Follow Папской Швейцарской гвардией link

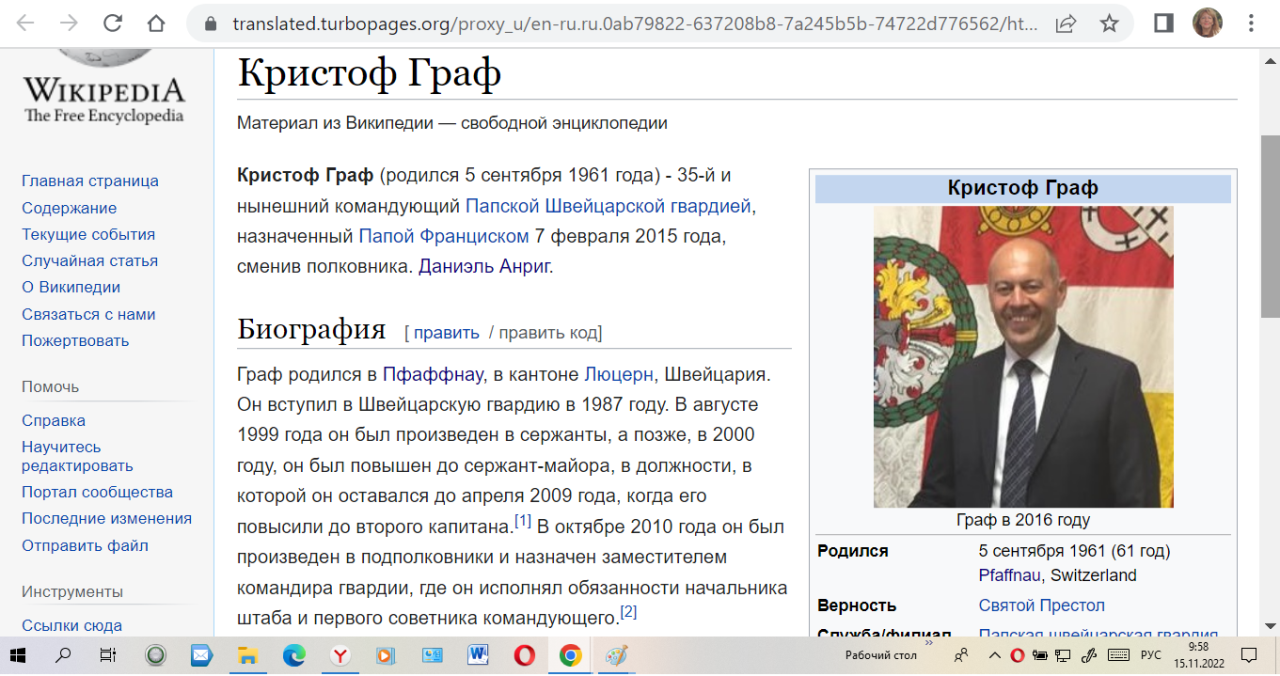tap(609, 206)
